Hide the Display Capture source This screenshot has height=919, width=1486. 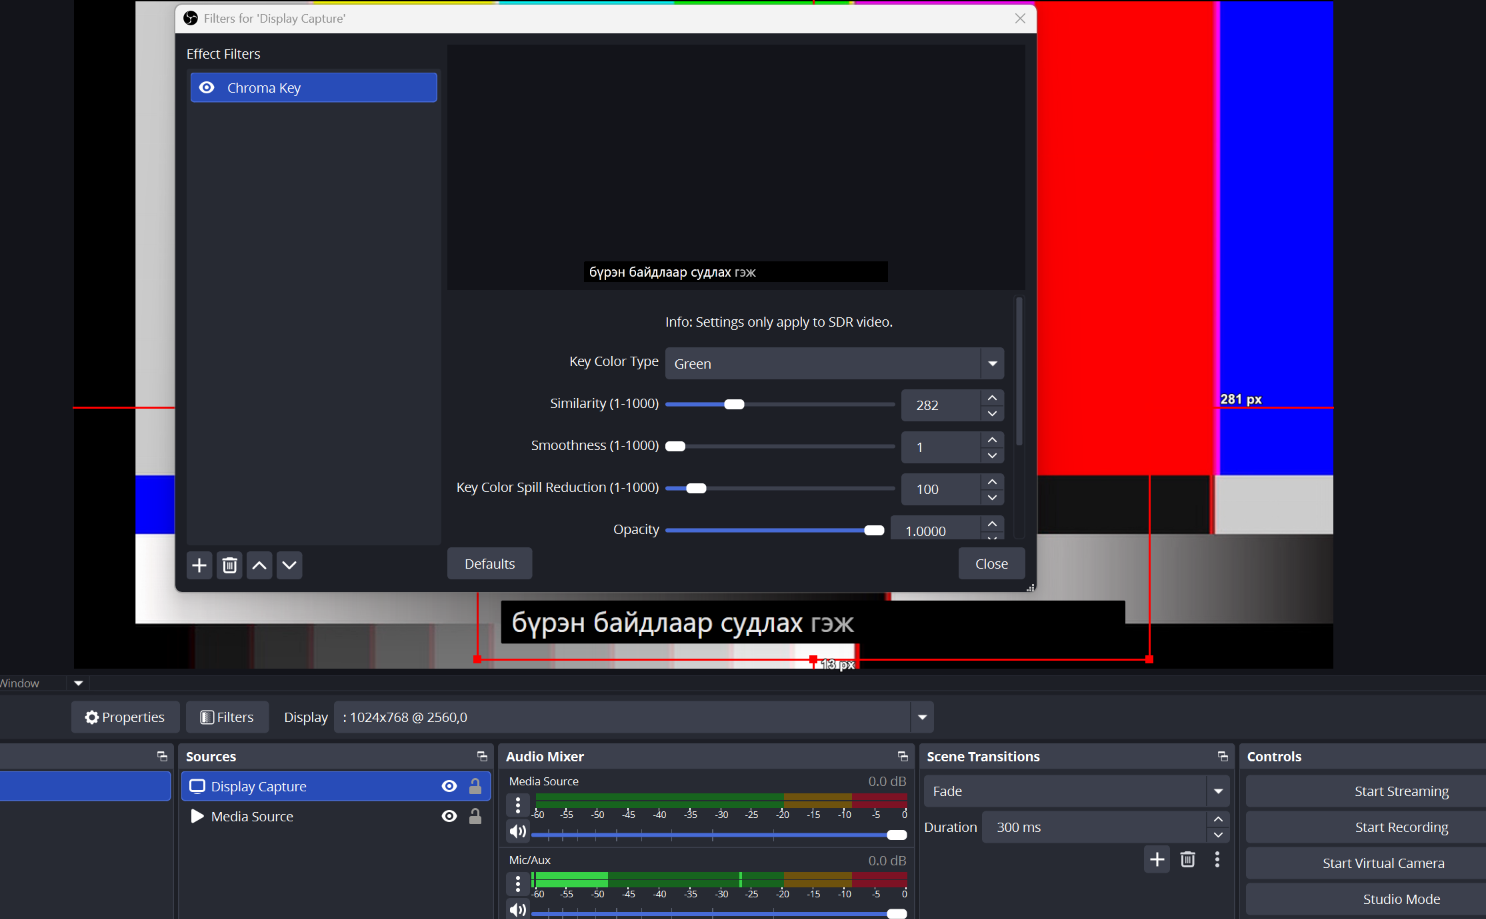449,787
